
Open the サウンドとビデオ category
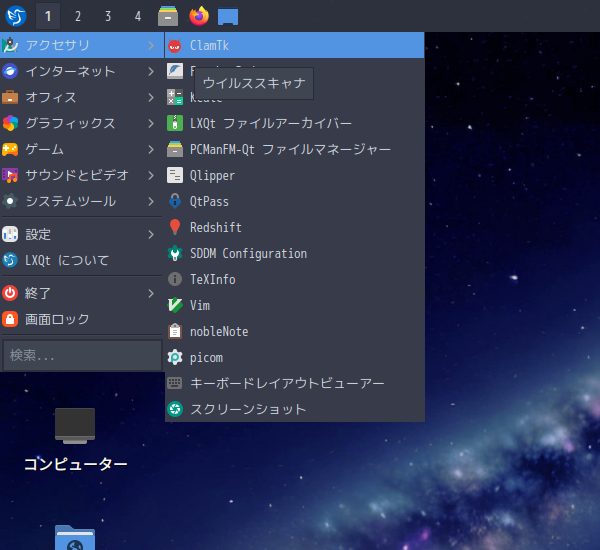click(82, 175)
